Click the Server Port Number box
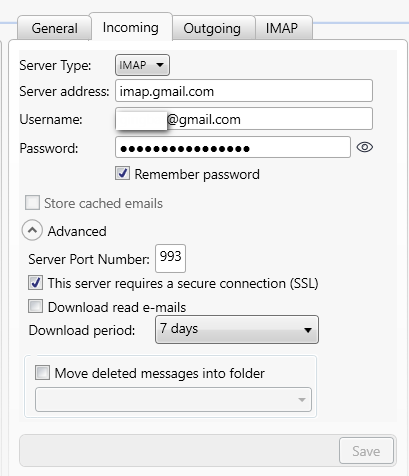This screenshot has height=476, width=409. pos(170,258)
